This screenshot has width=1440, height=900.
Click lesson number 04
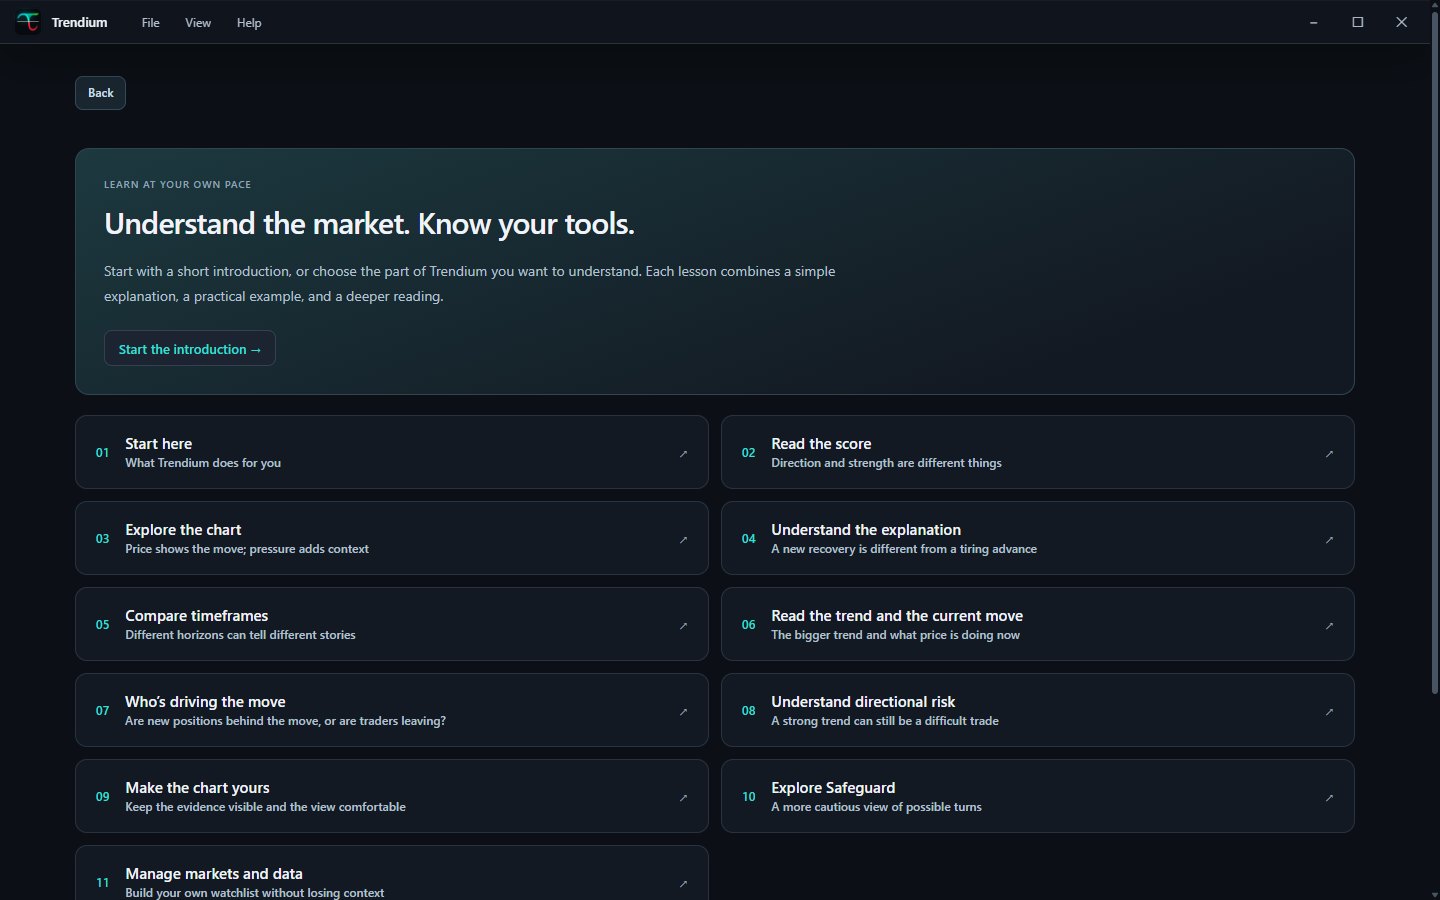point(748,539)
